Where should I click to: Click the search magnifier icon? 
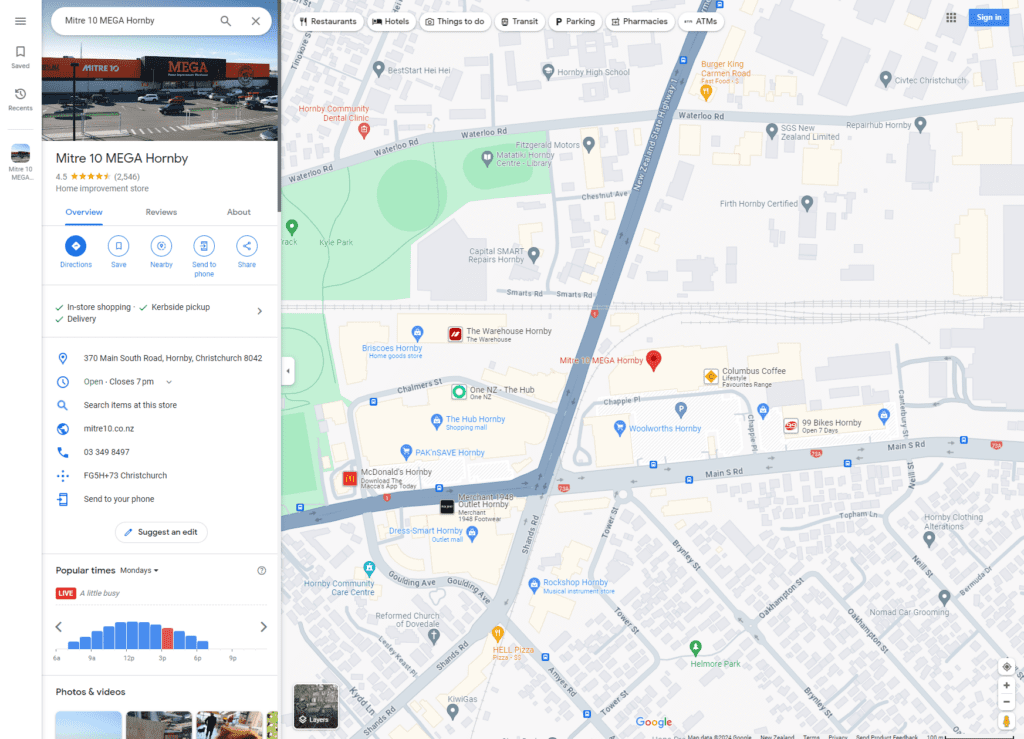[x=225, y=21]
